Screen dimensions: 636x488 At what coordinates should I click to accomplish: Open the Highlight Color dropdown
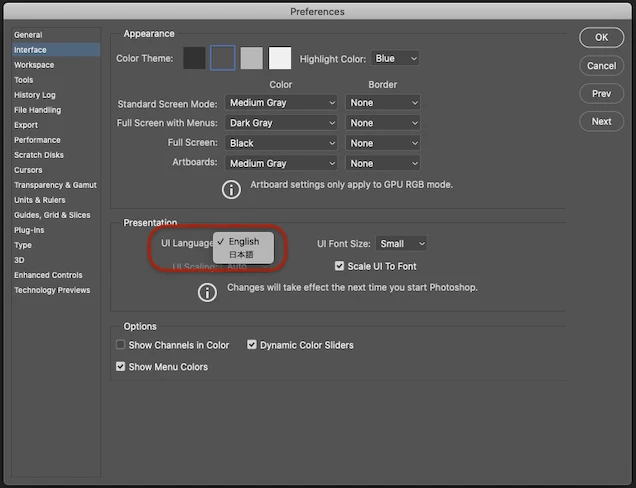coord(395,58)
